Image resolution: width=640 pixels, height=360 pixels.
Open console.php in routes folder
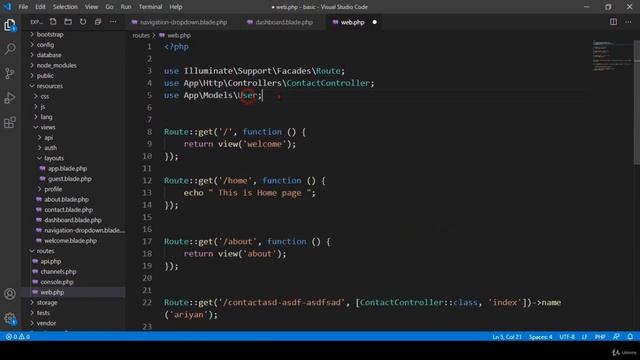[x=57, y=282]
